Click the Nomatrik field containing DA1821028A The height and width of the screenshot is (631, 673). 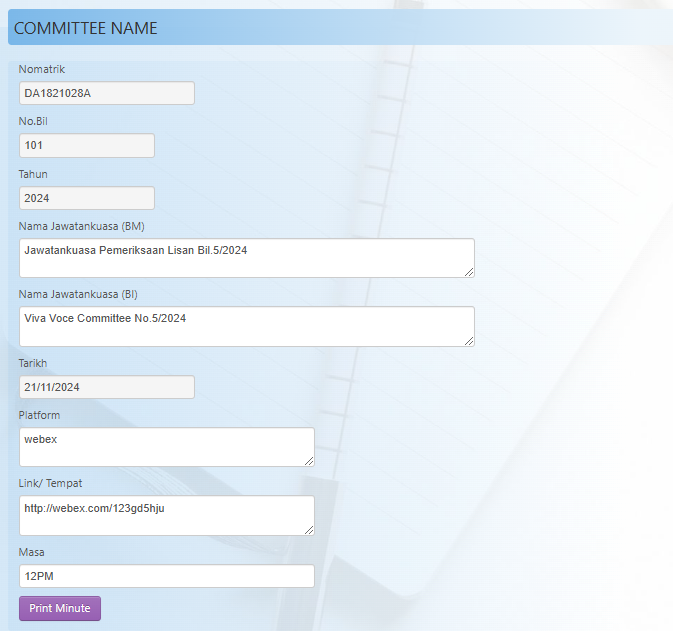point(106,93)
